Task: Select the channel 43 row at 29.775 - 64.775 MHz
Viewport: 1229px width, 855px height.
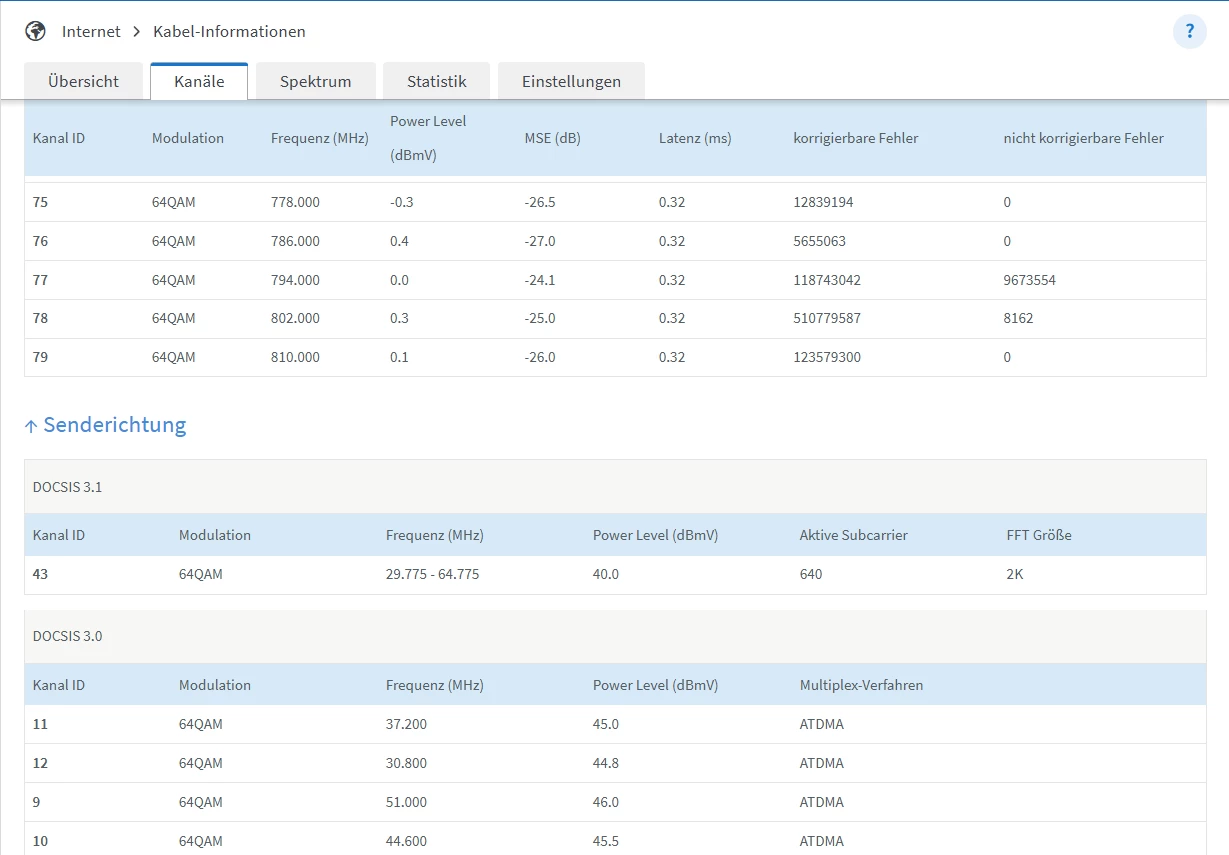Action: click(614, 575)
